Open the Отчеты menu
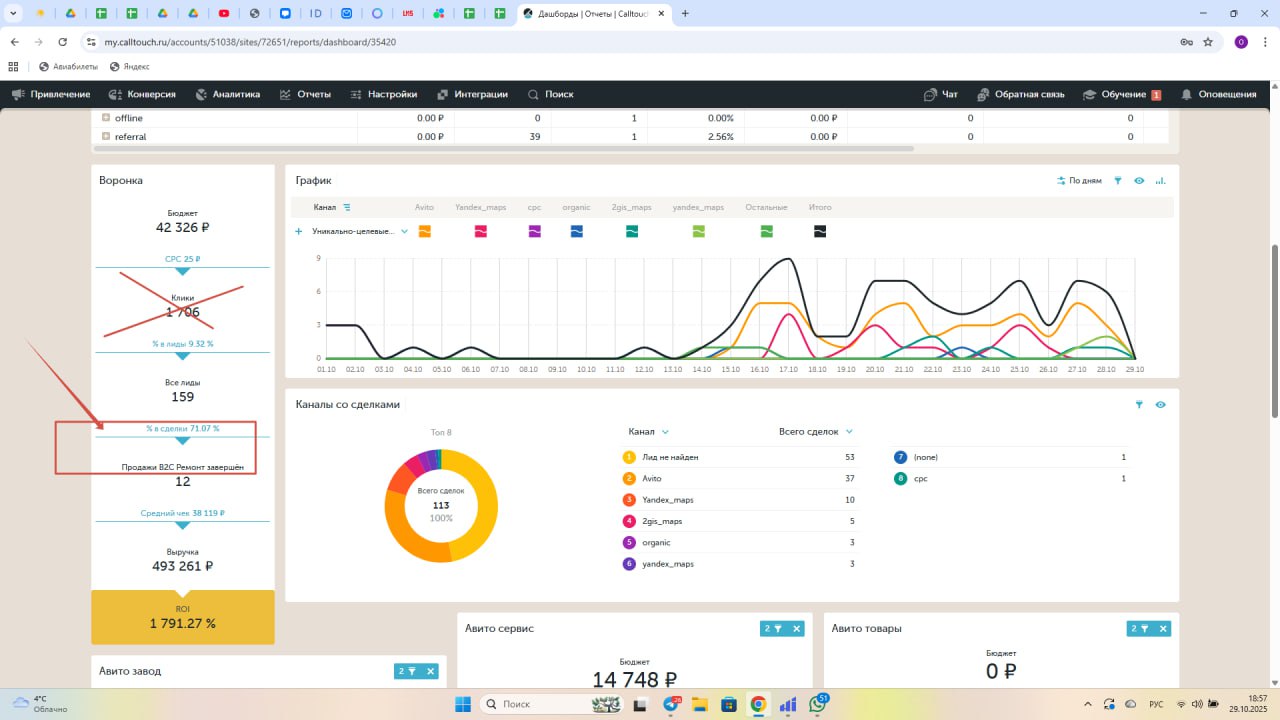This screenshot has height=720, width=1280. (x=305, y=94)
